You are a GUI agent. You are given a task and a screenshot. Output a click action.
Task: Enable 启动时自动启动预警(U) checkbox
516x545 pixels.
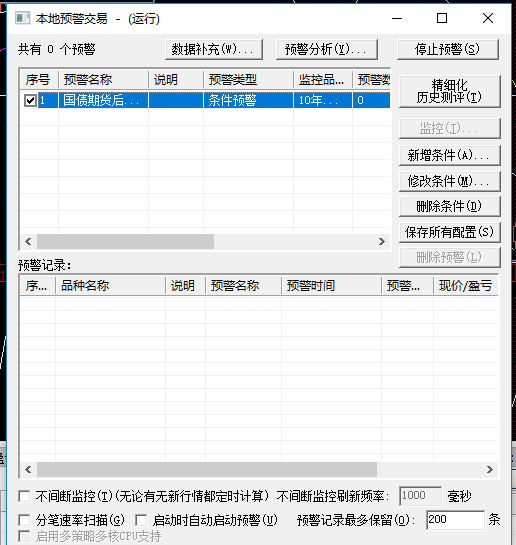pyautogui.click(x=141, y=520)
